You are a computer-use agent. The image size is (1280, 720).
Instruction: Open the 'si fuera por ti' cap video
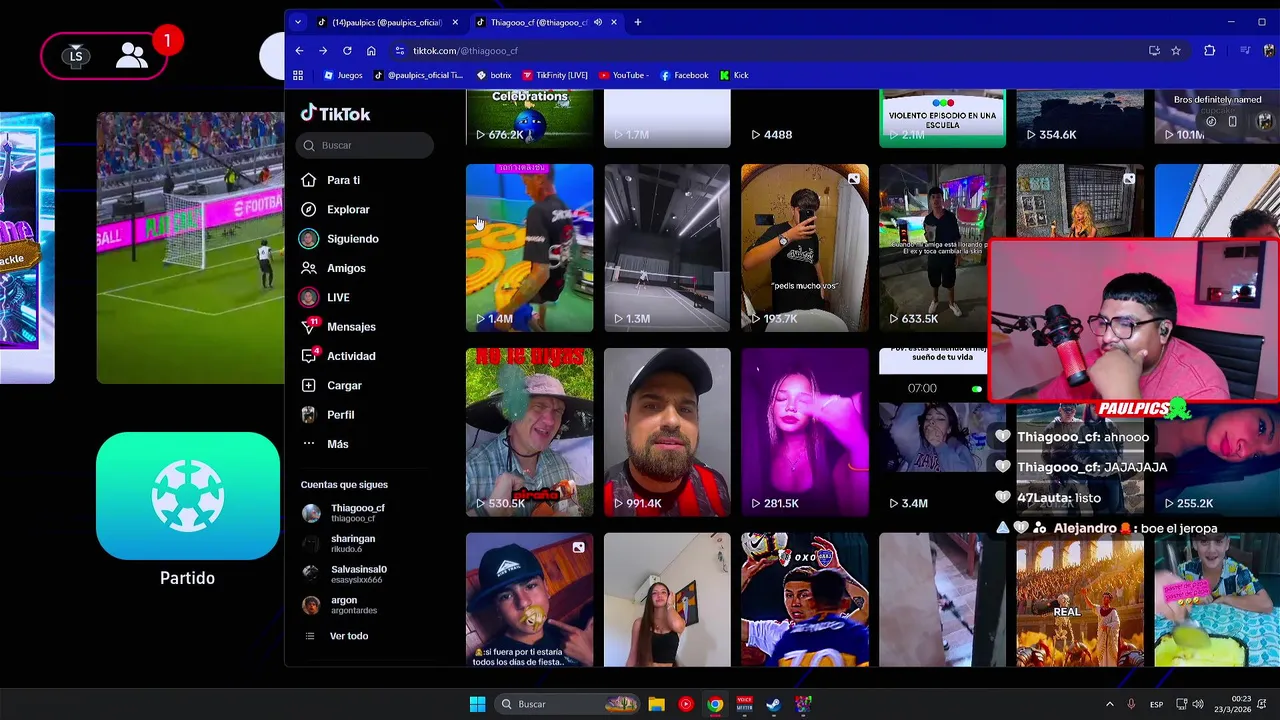click(529, 600)
